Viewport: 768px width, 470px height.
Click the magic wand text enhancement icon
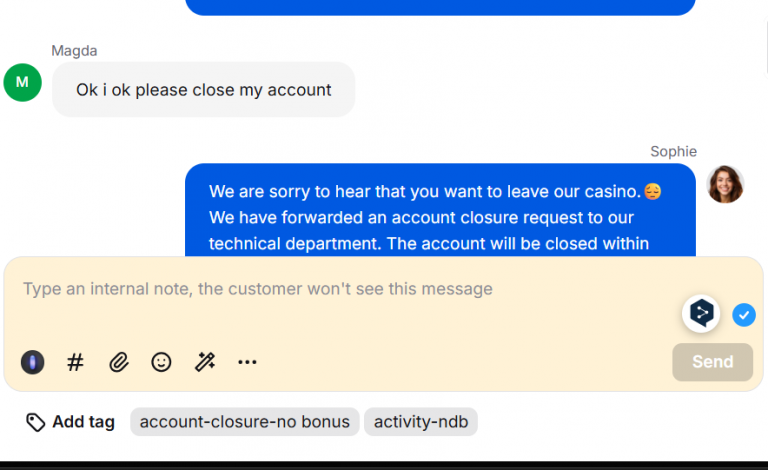(205, 362)
